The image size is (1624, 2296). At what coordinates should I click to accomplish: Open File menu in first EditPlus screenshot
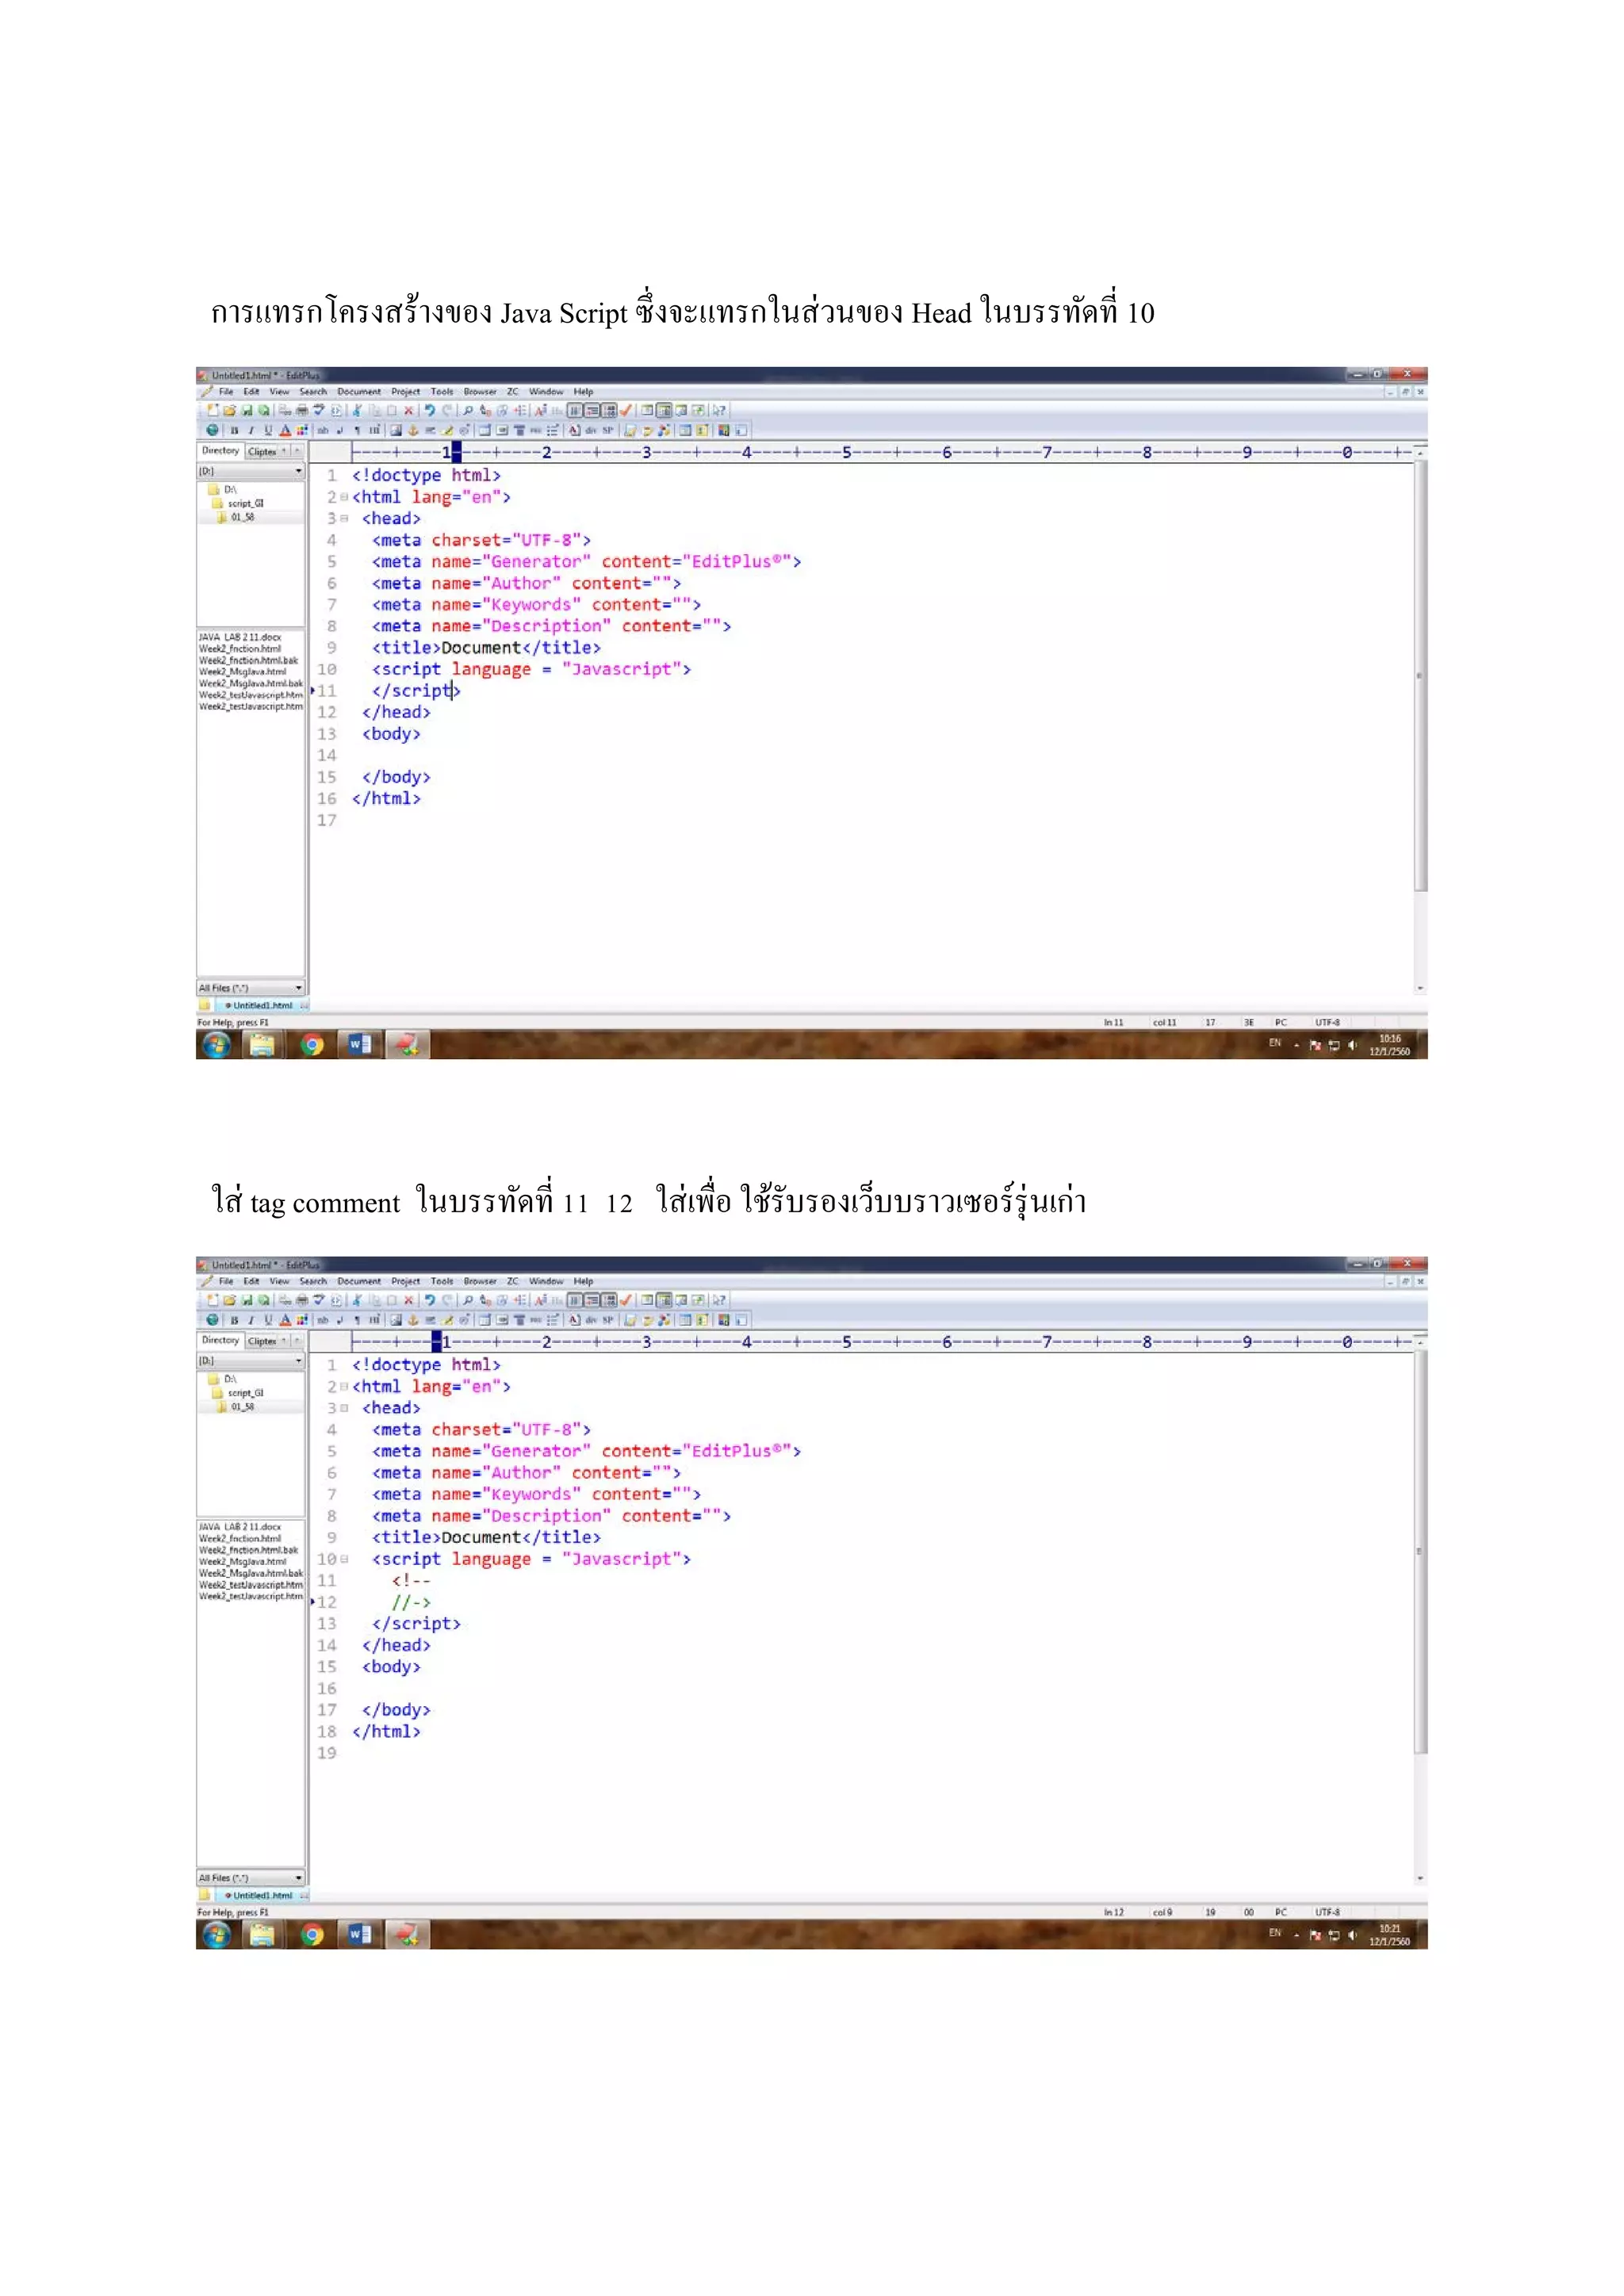pos(226,392)
